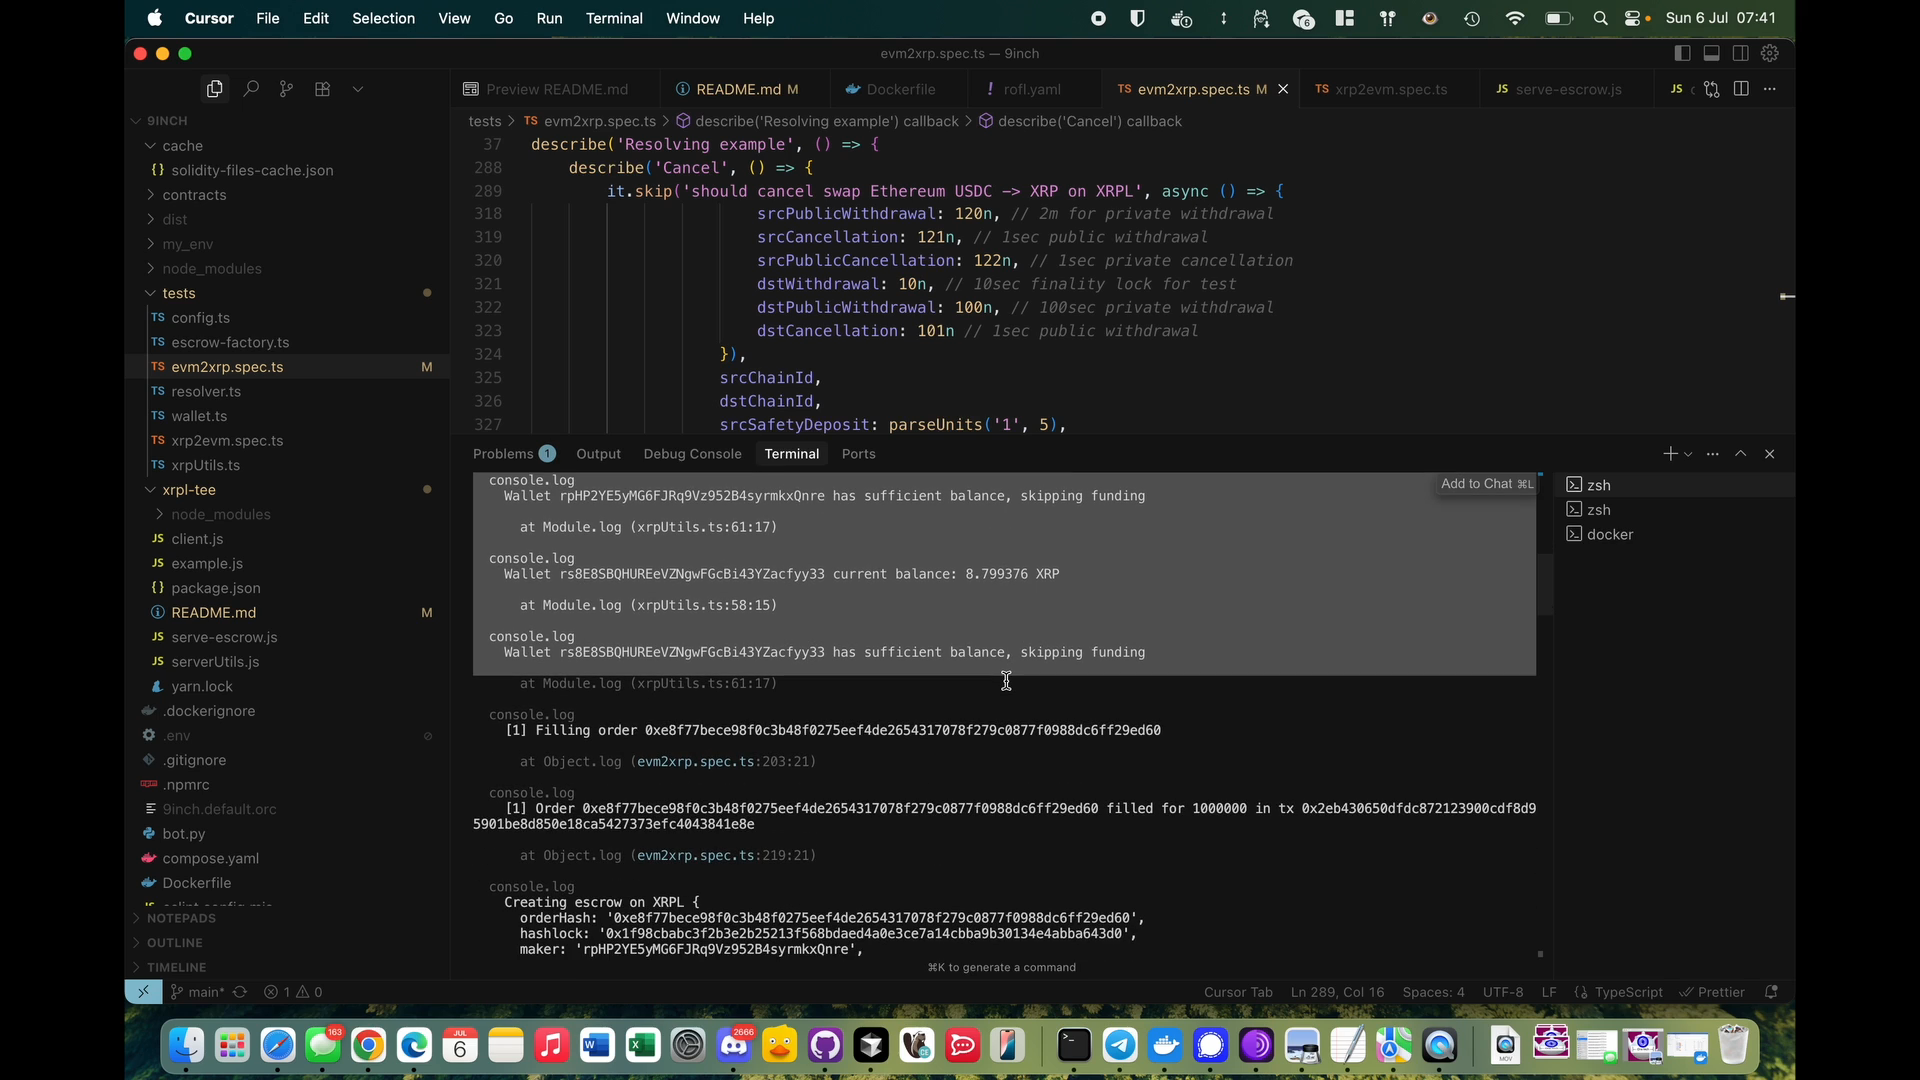Open Terminal menu in menu bar
Image resolution: width=1920 pixels, height=1080 pixels.
coord(614,18)
